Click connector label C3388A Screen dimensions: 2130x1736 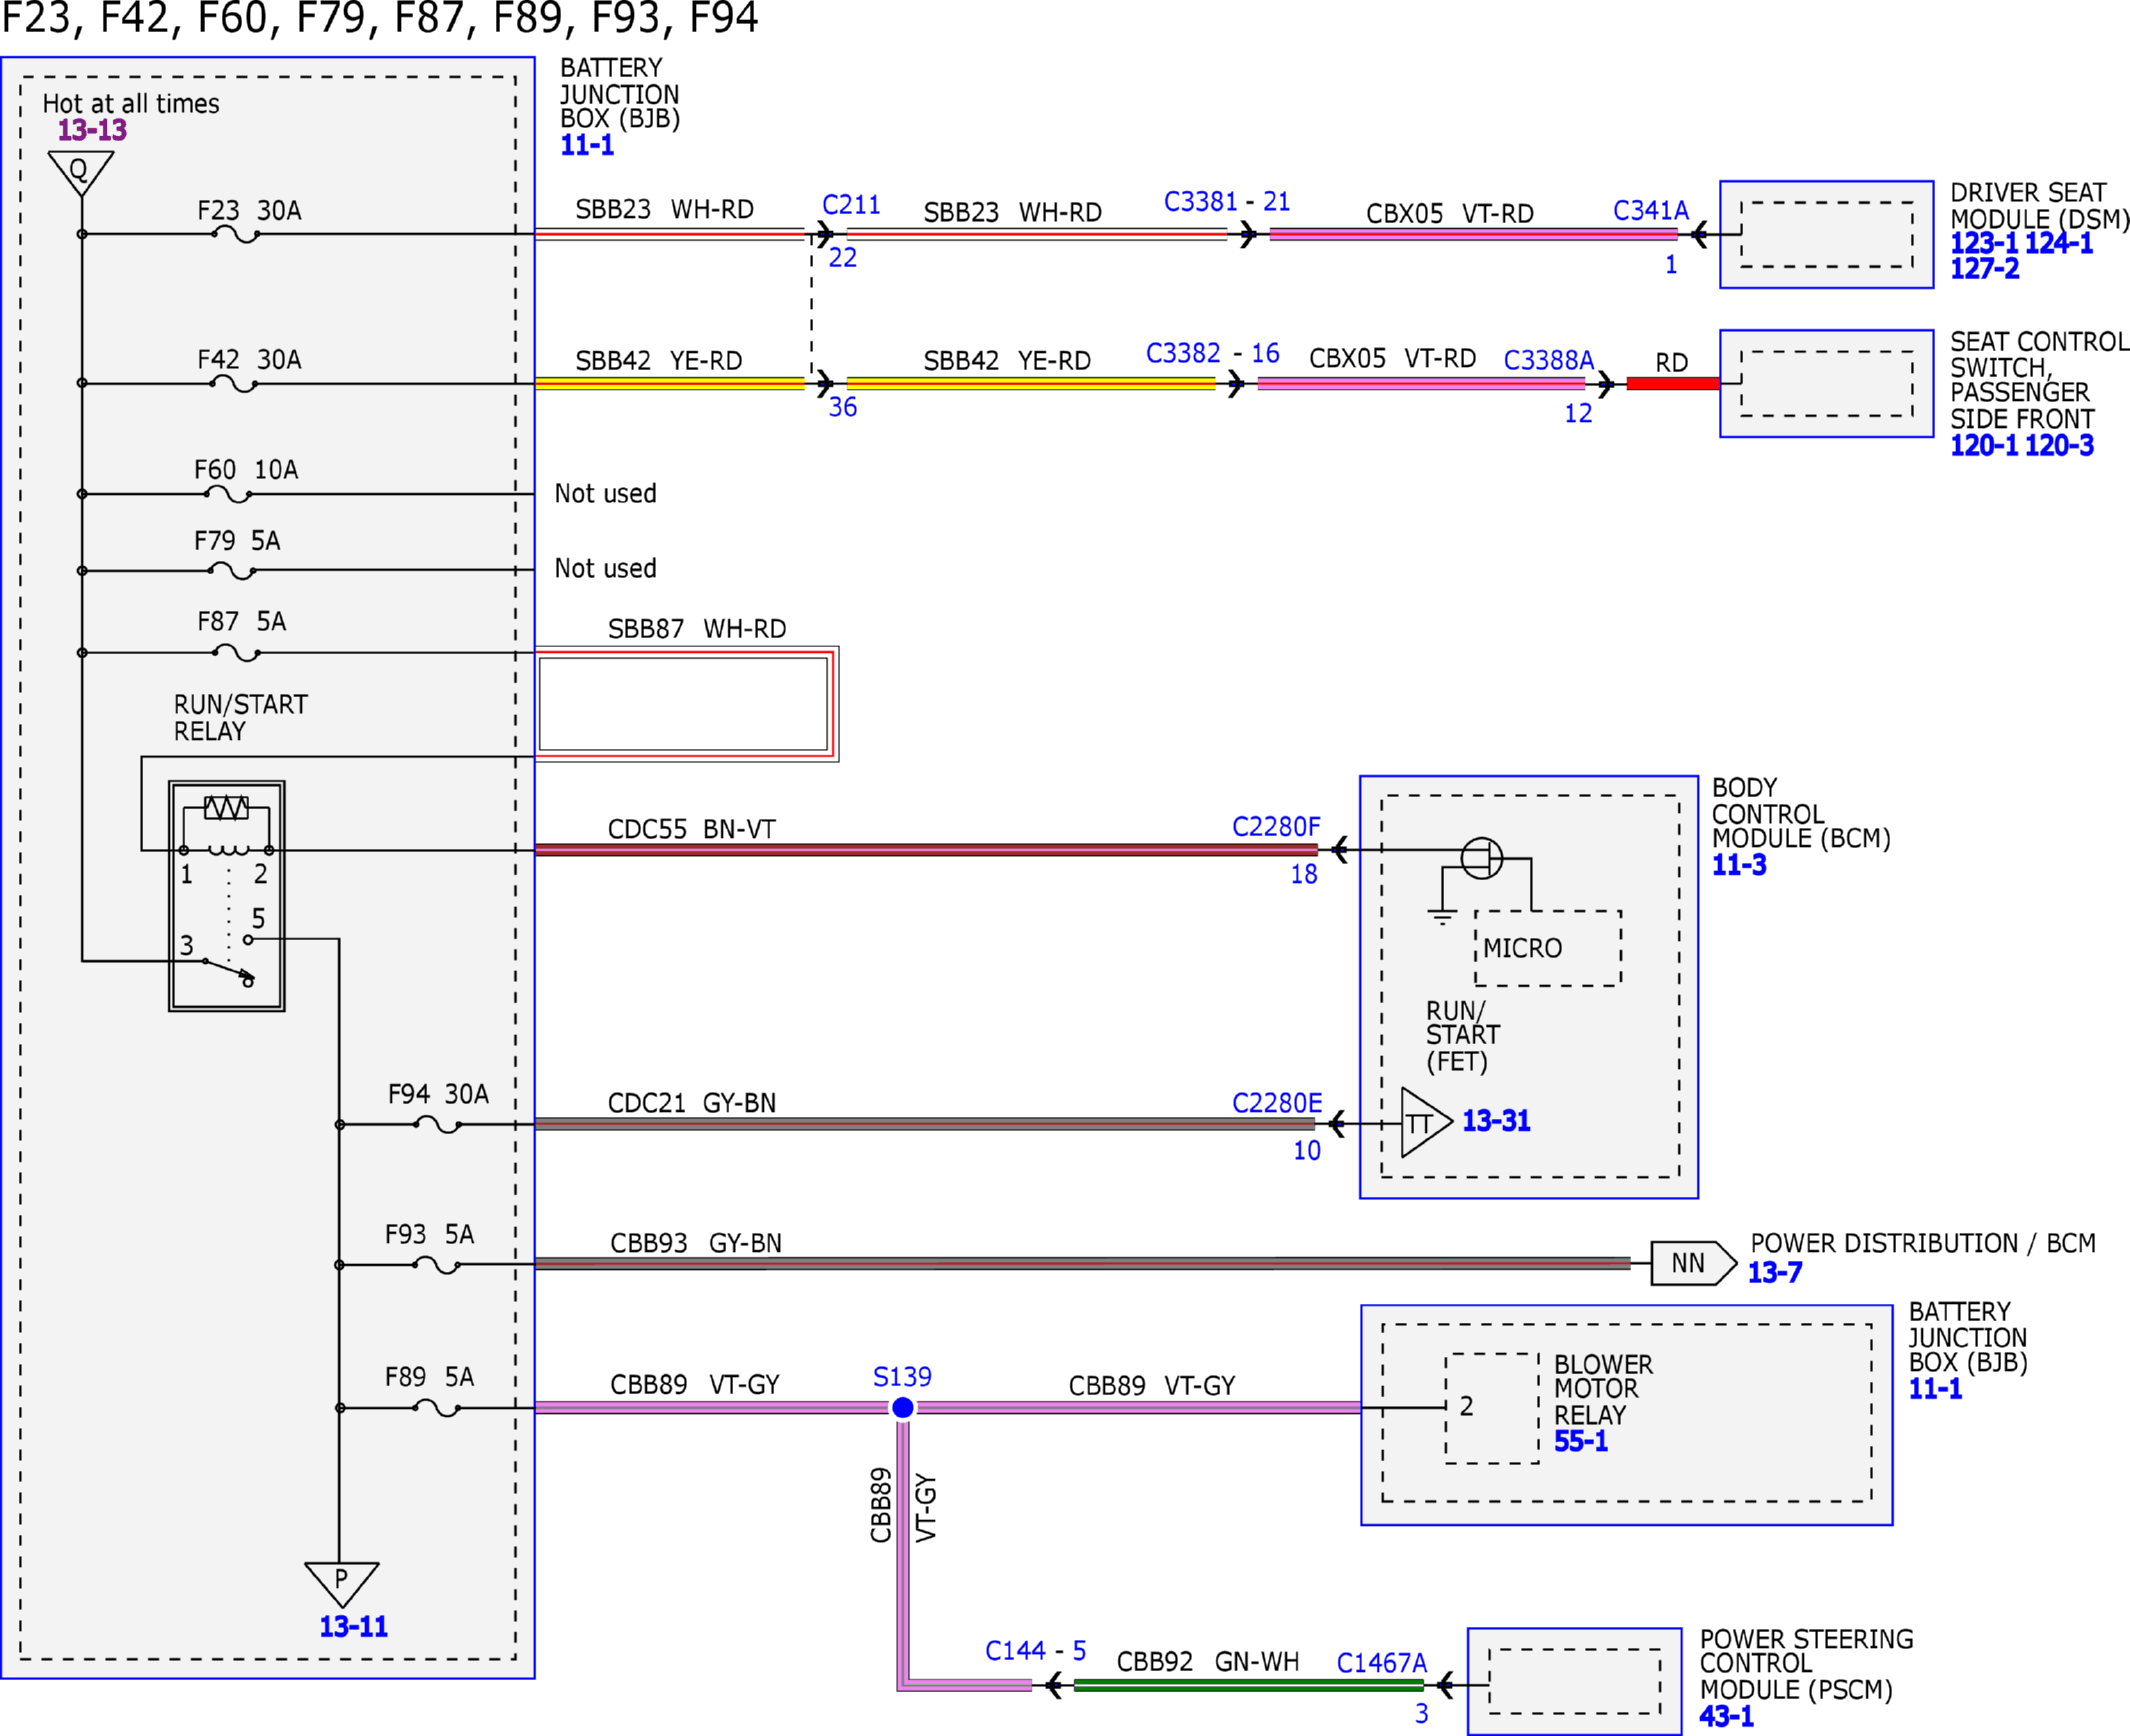pyautogui.click(x=1549, y=360)
